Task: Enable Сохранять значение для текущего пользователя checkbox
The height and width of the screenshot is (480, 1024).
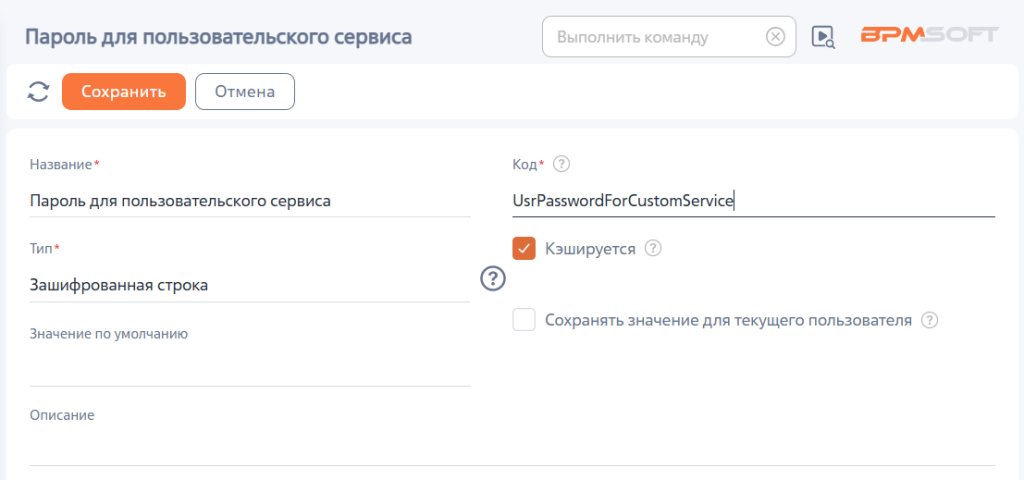Action: 524,320
